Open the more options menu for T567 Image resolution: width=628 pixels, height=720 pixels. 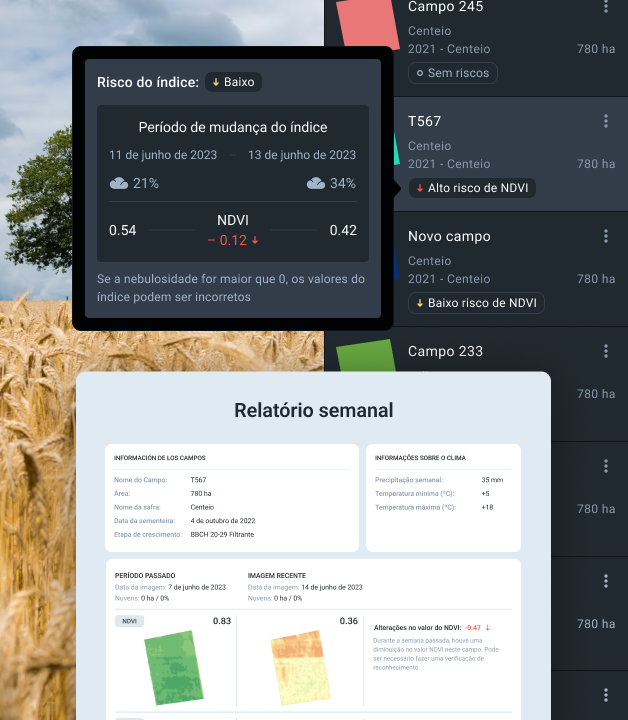(605, 122)
